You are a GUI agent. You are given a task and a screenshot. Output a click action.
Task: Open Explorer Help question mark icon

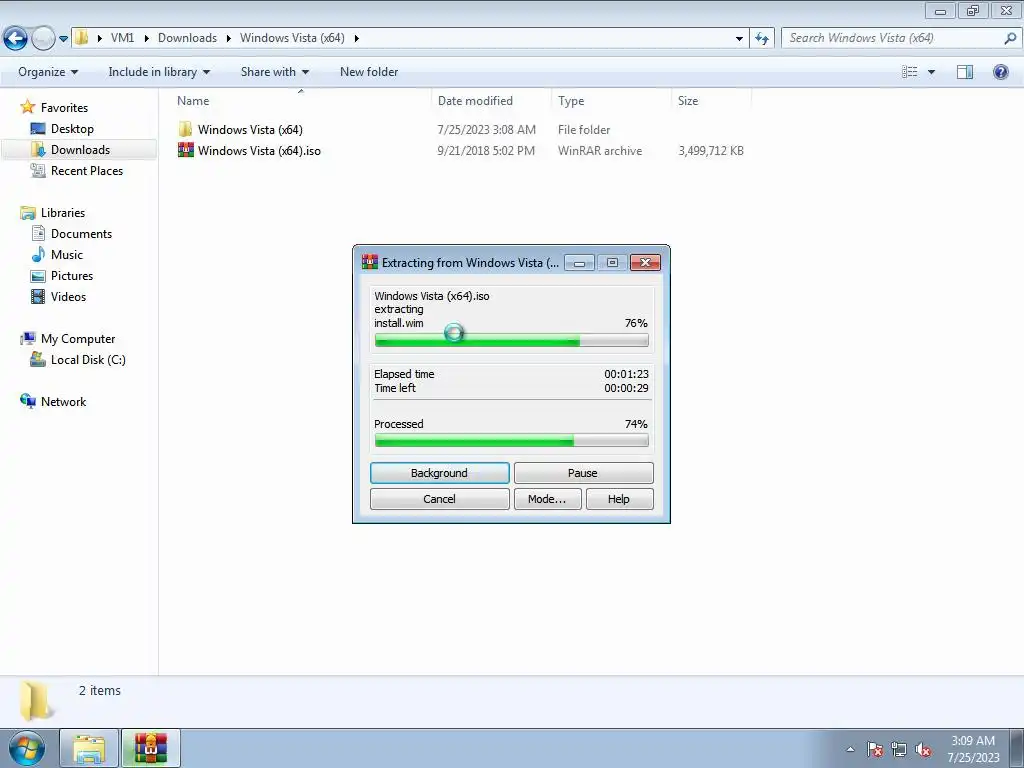1000,72
